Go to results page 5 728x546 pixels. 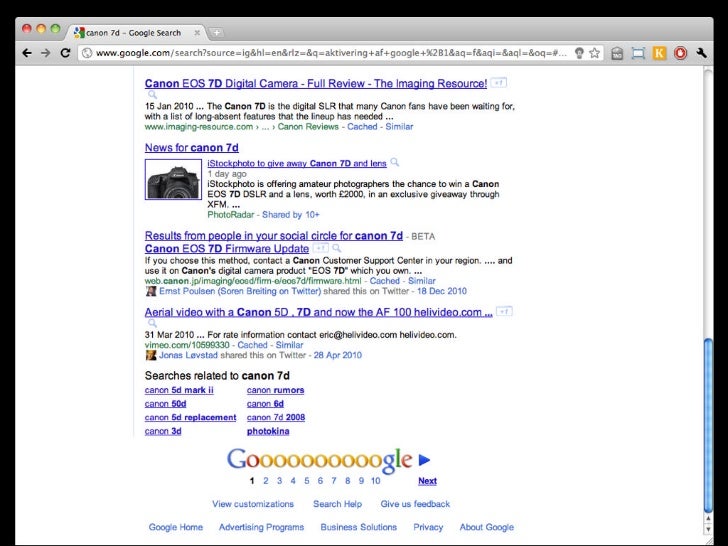coord(306,481)
